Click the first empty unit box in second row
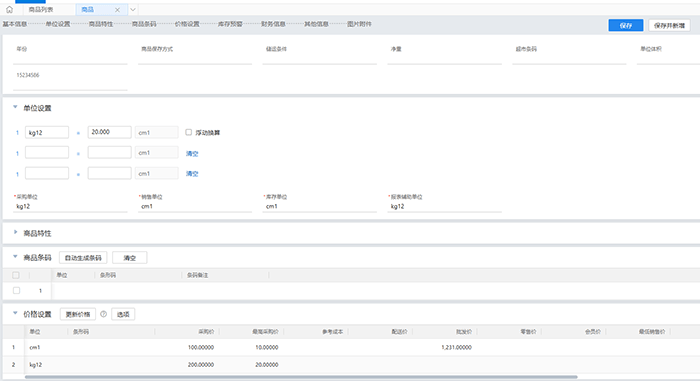This screenshot has height=381, width=700. coord(47,153)
